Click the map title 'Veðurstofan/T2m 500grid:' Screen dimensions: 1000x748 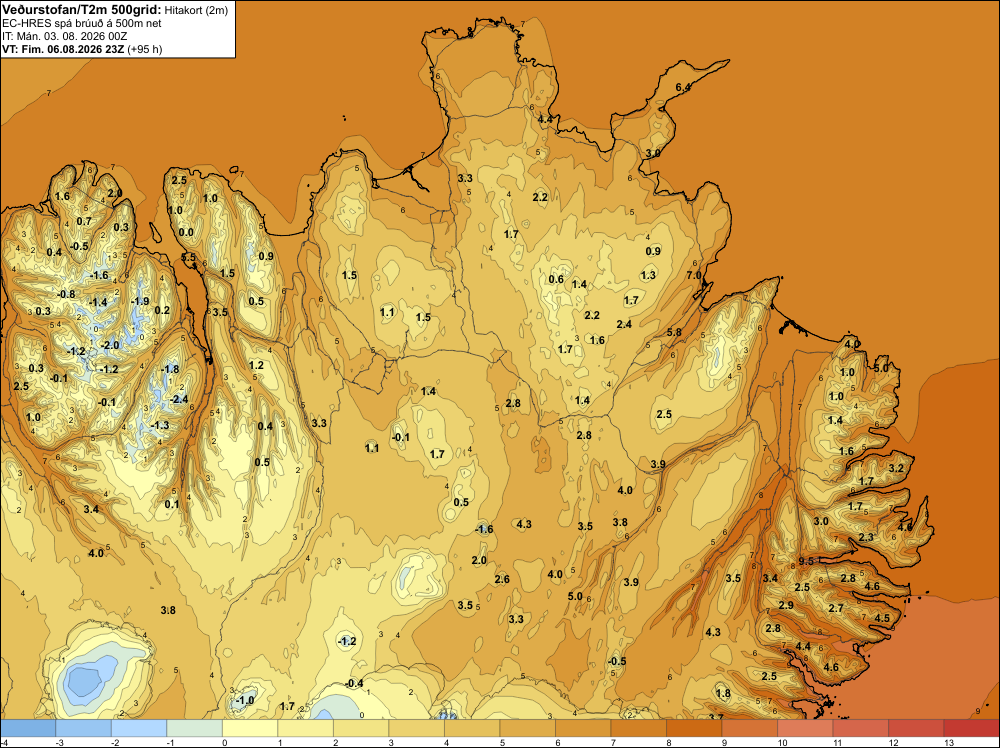click(x=82, y=9)
